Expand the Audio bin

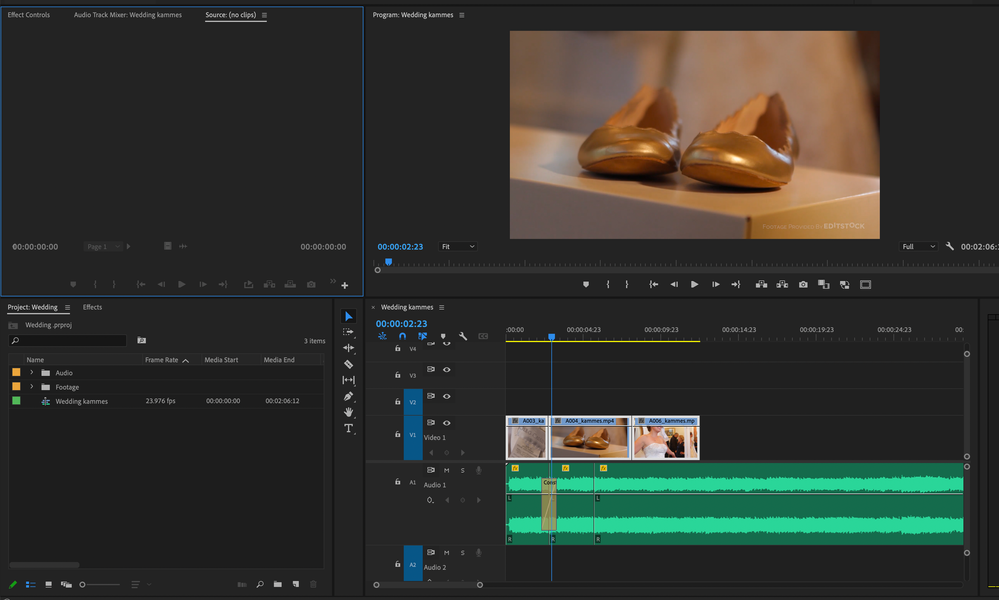point(31,373)
